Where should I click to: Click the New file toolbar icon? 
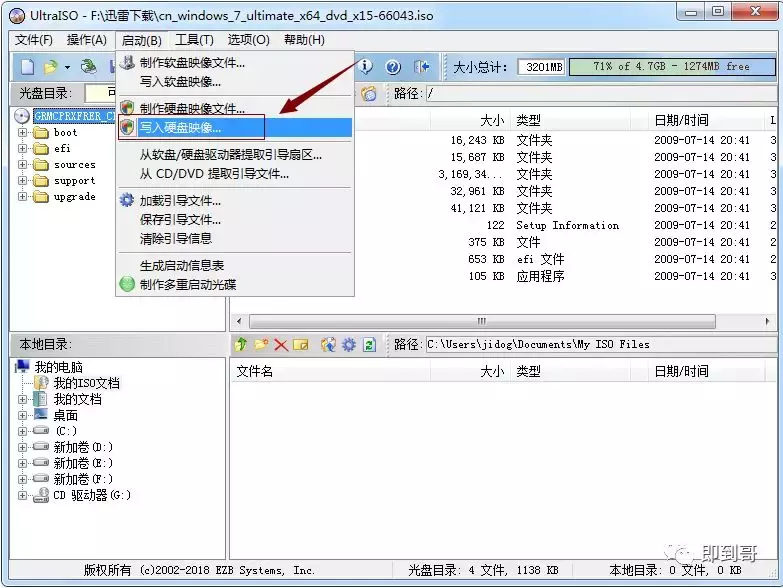click(x=28, y=67)
